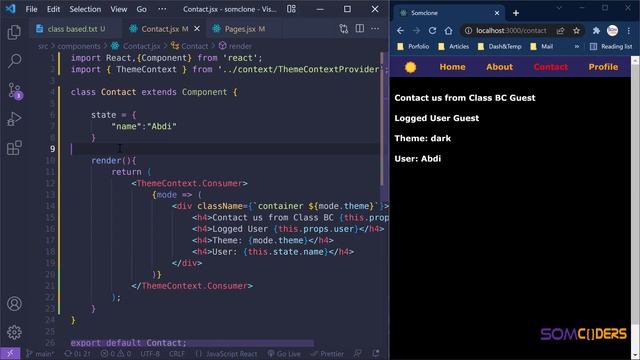This screenshot has height=360, width=640.
Task: Click the UTF-8 encoding in the status bar
Action: [150, 354]
